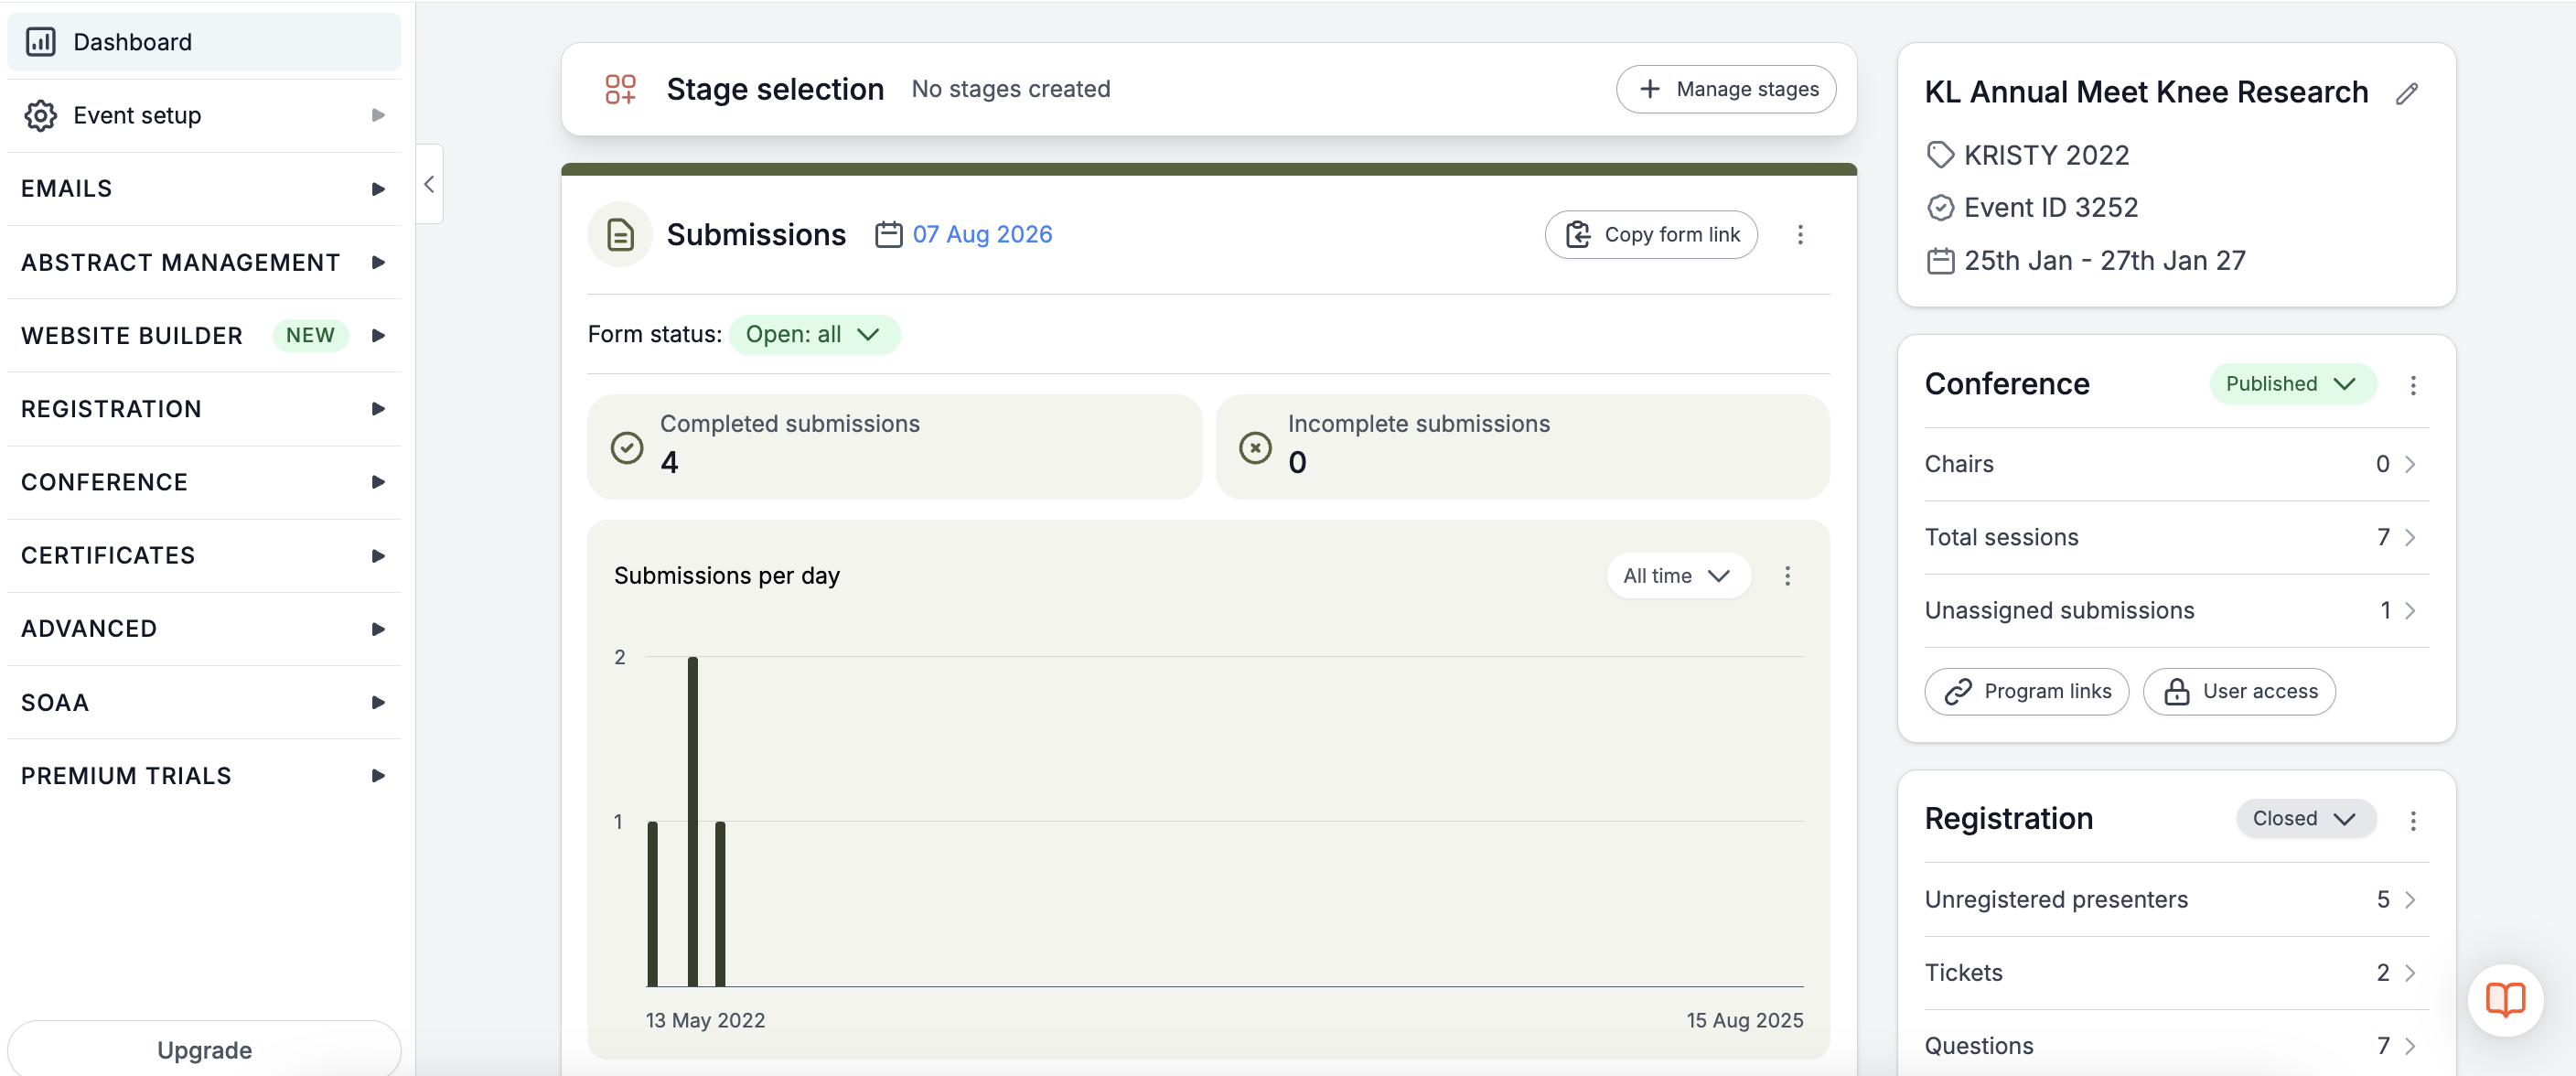Open the Total sessions row
Image resolution: width=2576 pixels, height=1076 pixels.
(x=2176, y=537)
